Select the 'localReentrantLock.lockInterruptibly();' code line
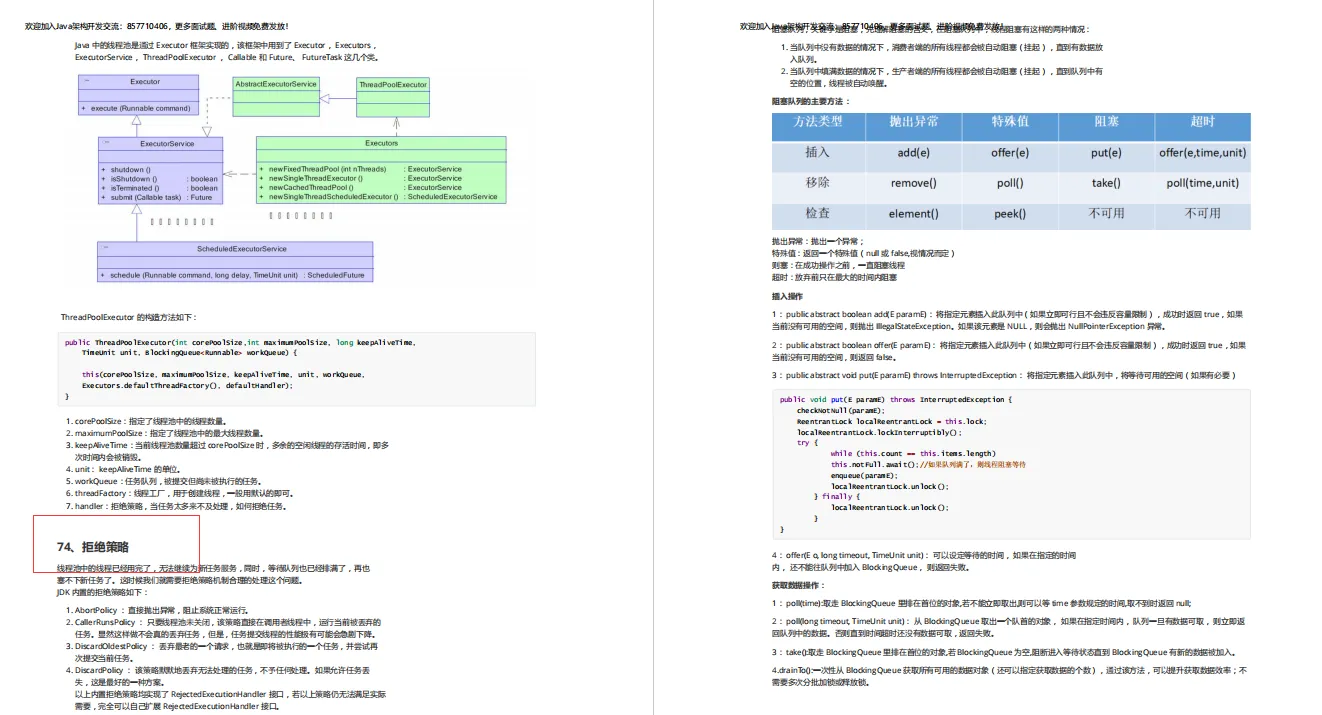The height and width of the screenshot is (715, 1322). coord(879,432)
